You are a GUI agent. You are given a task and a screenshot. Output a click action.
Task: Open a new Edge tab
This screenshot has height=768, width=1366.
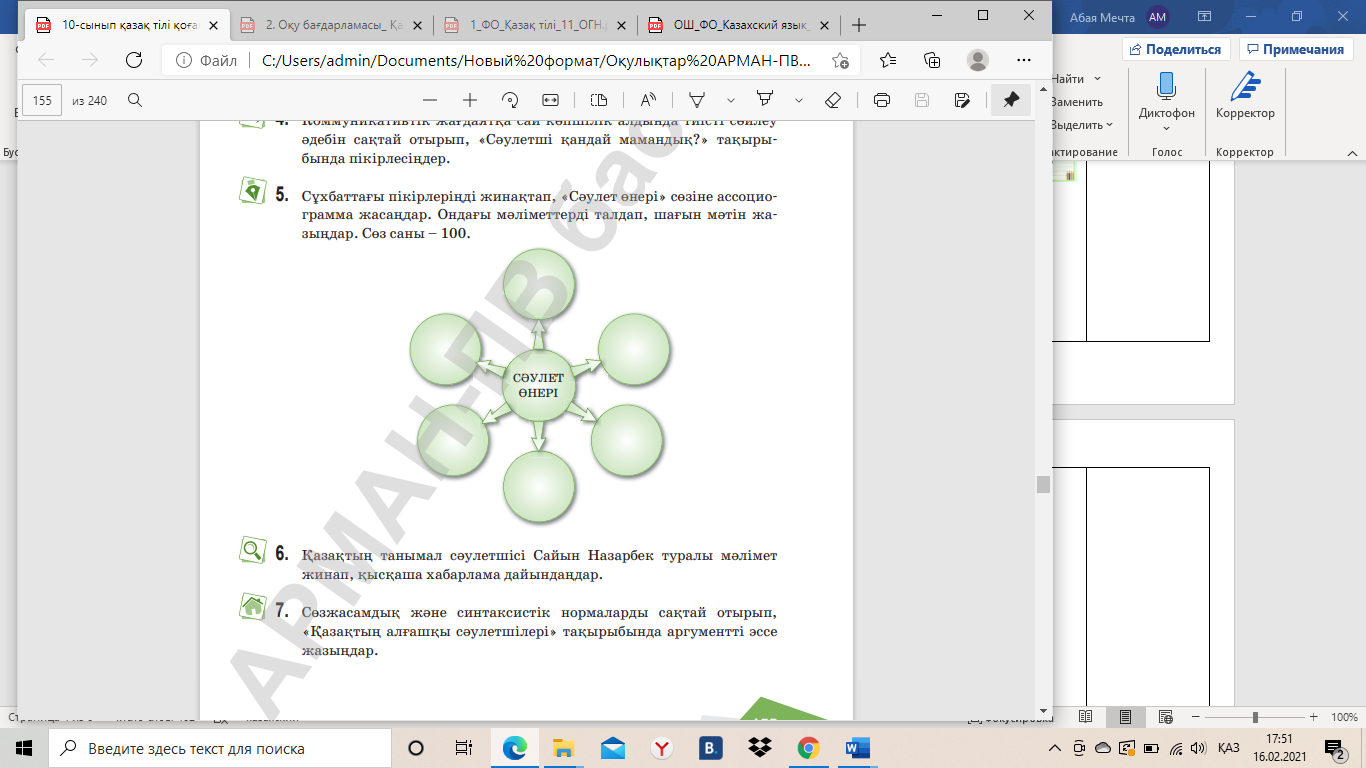pos(858,25)
